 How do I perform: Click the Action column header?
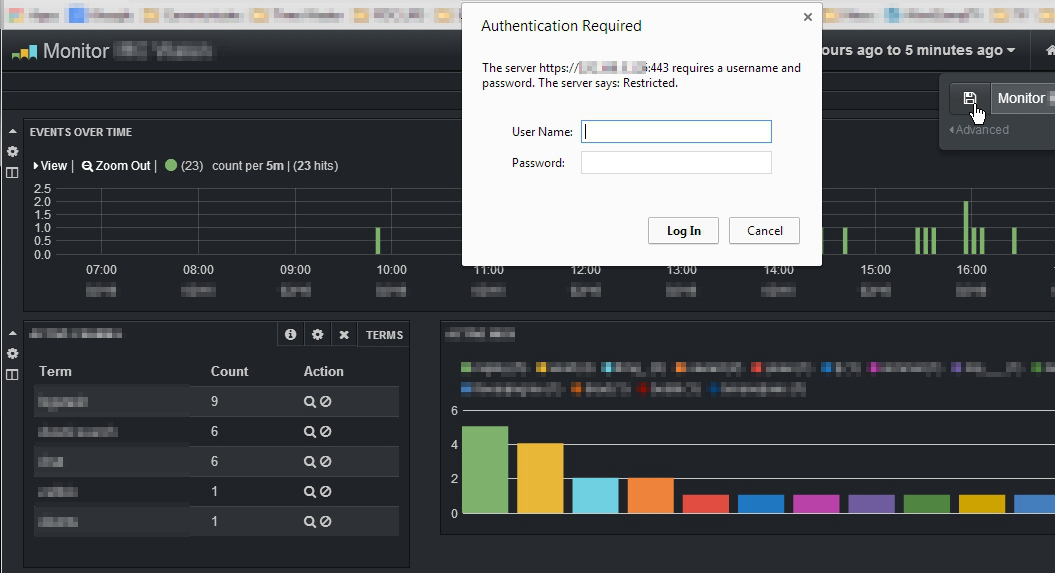pos(324,371)
